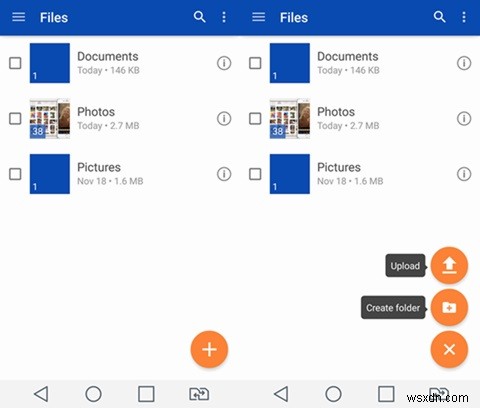This screenshot has height=408, width=480.
Task: Open overflow menu in left Files screen
Action: point(224,17)
